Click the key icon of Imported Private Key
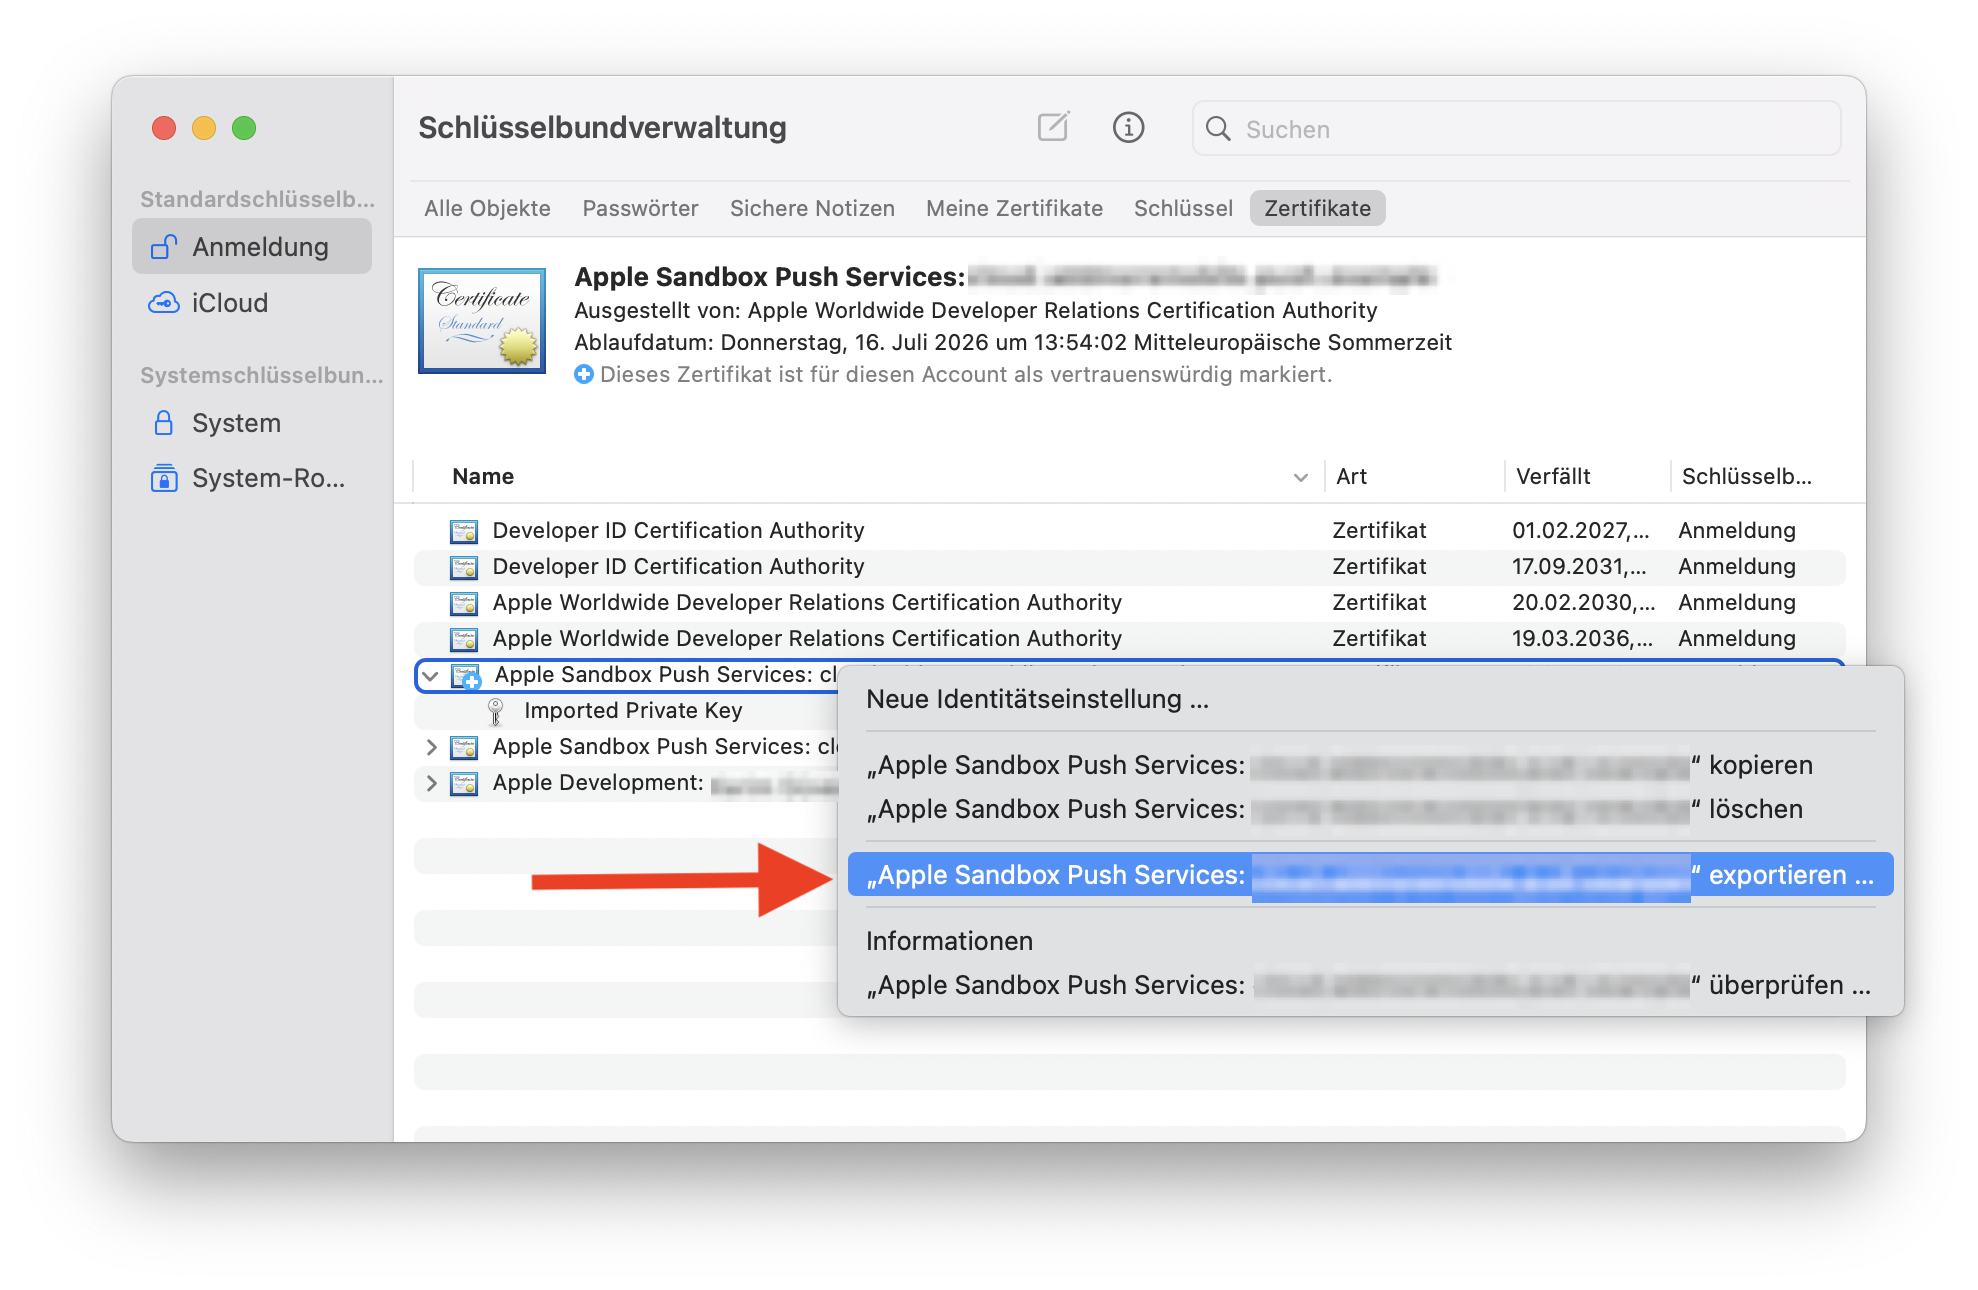This screenshot has width=1978, height=1290. 495,711
